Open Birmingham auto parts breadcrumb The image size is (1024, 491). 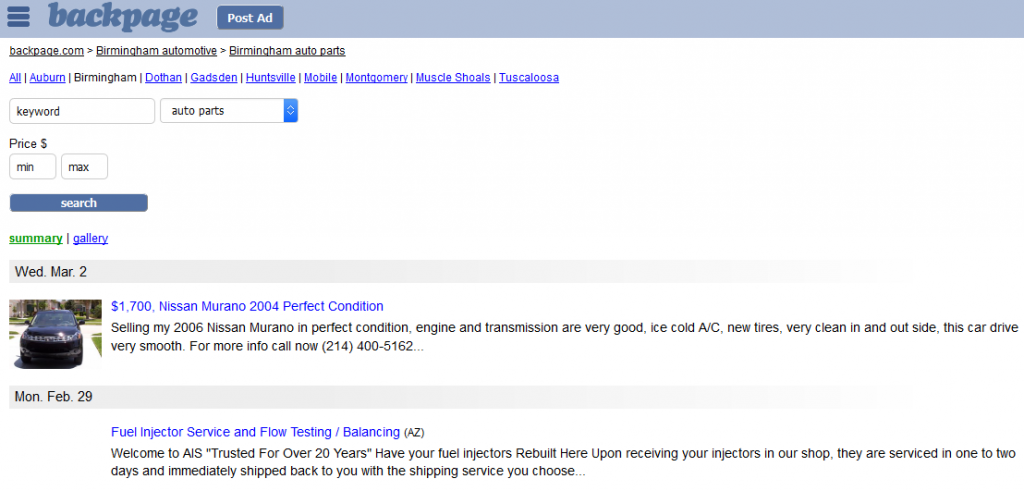click(x=287, y=51)
